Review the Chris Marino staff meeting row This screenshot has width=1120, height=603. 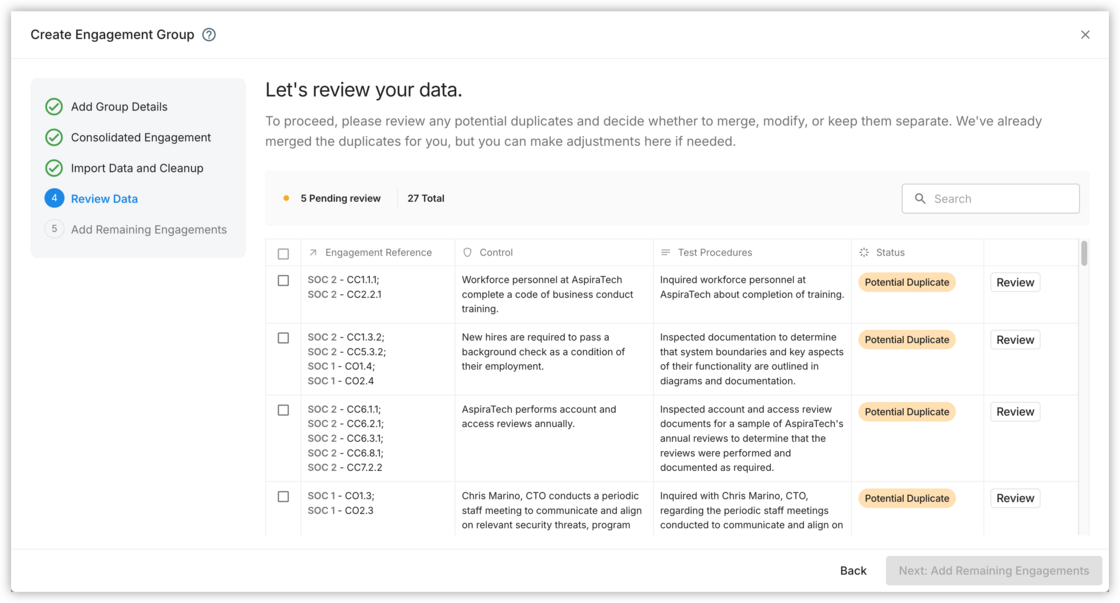(x=1015, y=498)
